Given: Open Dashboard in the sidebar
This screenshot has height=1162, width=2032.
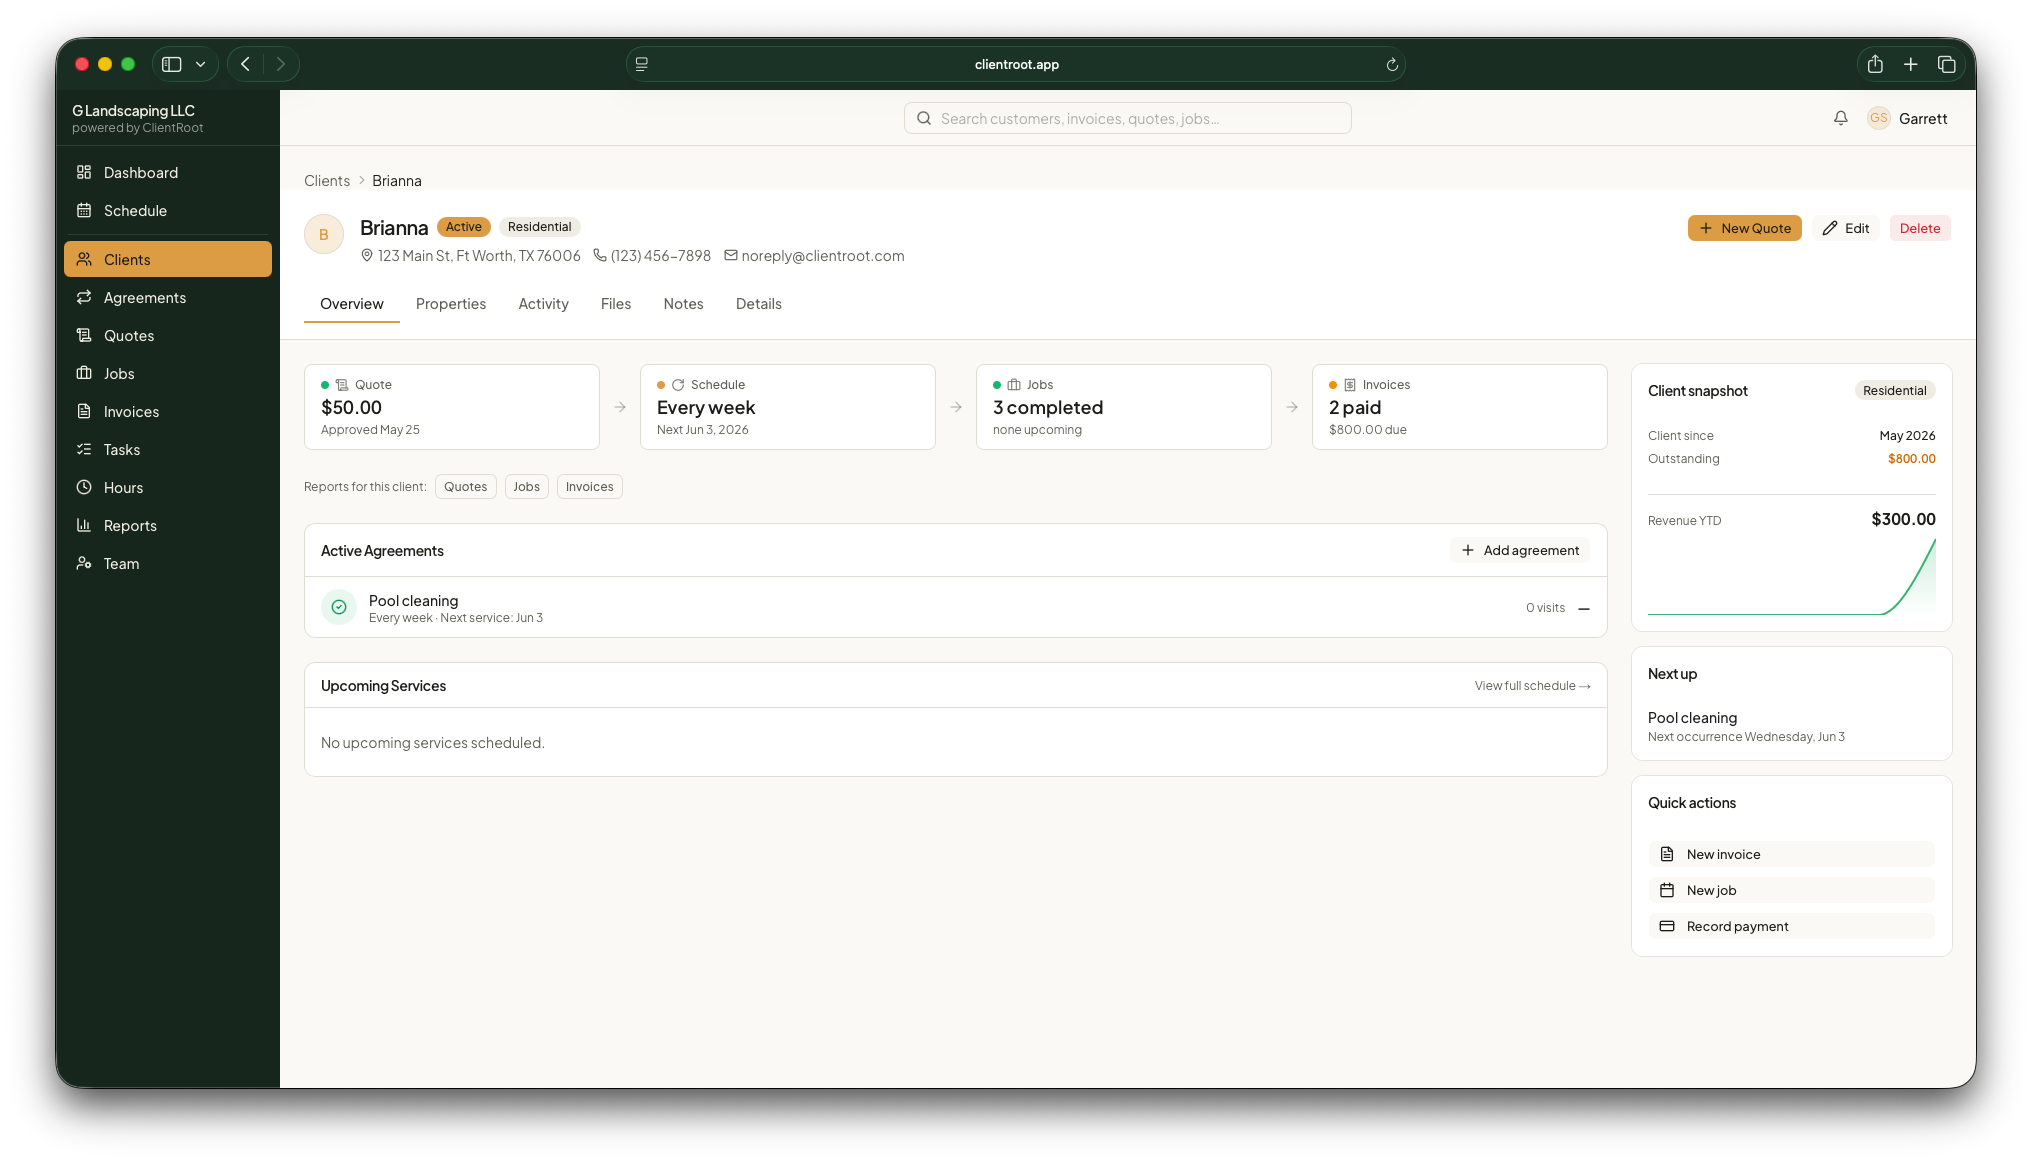Looking at the screenshot, I should coord(167,173).
